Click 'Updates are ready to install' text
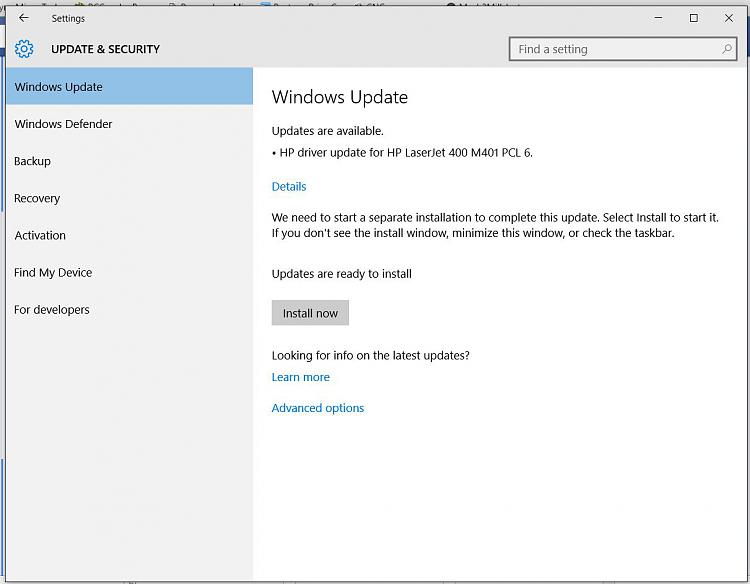 click(342, 274)
